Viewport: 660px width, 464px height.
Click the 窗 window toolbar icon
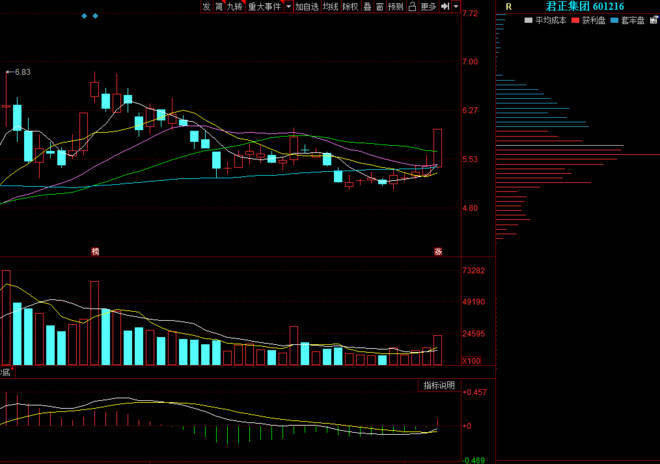(x=380, y=6)
